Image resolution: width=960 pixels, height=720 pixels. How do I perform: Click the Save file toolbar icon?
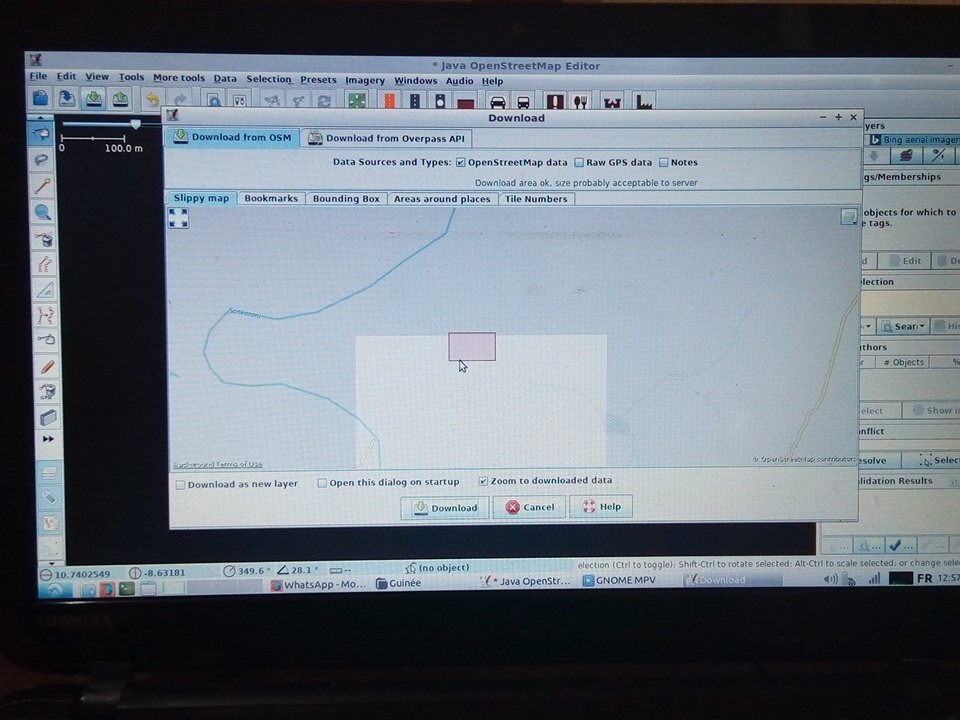66,98
